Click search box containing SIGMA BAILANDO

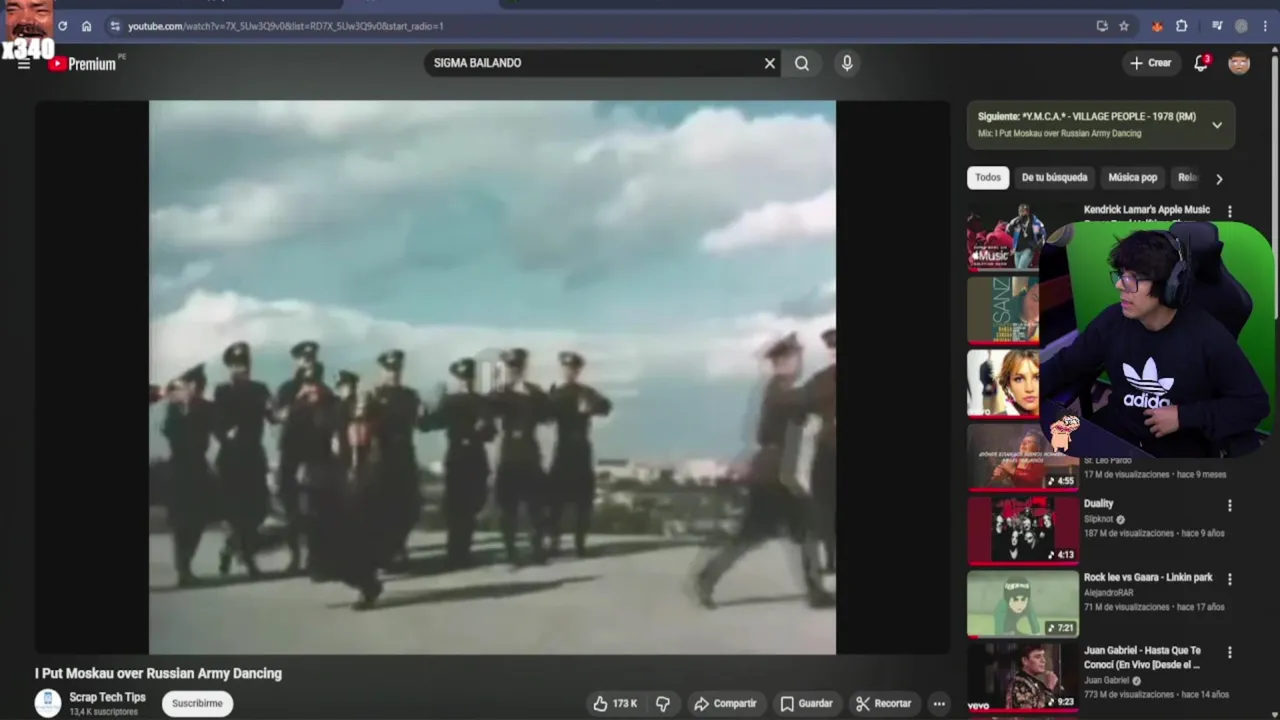[594, 63]
